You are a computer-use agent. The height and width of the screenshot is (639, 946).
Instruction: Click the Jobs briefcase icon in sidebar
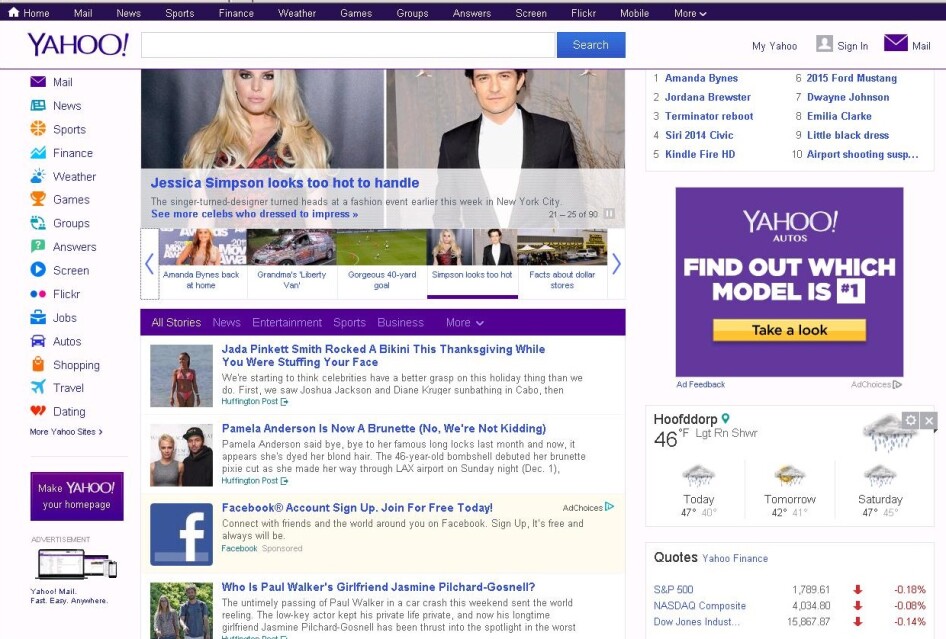click(x=38, y=317)
